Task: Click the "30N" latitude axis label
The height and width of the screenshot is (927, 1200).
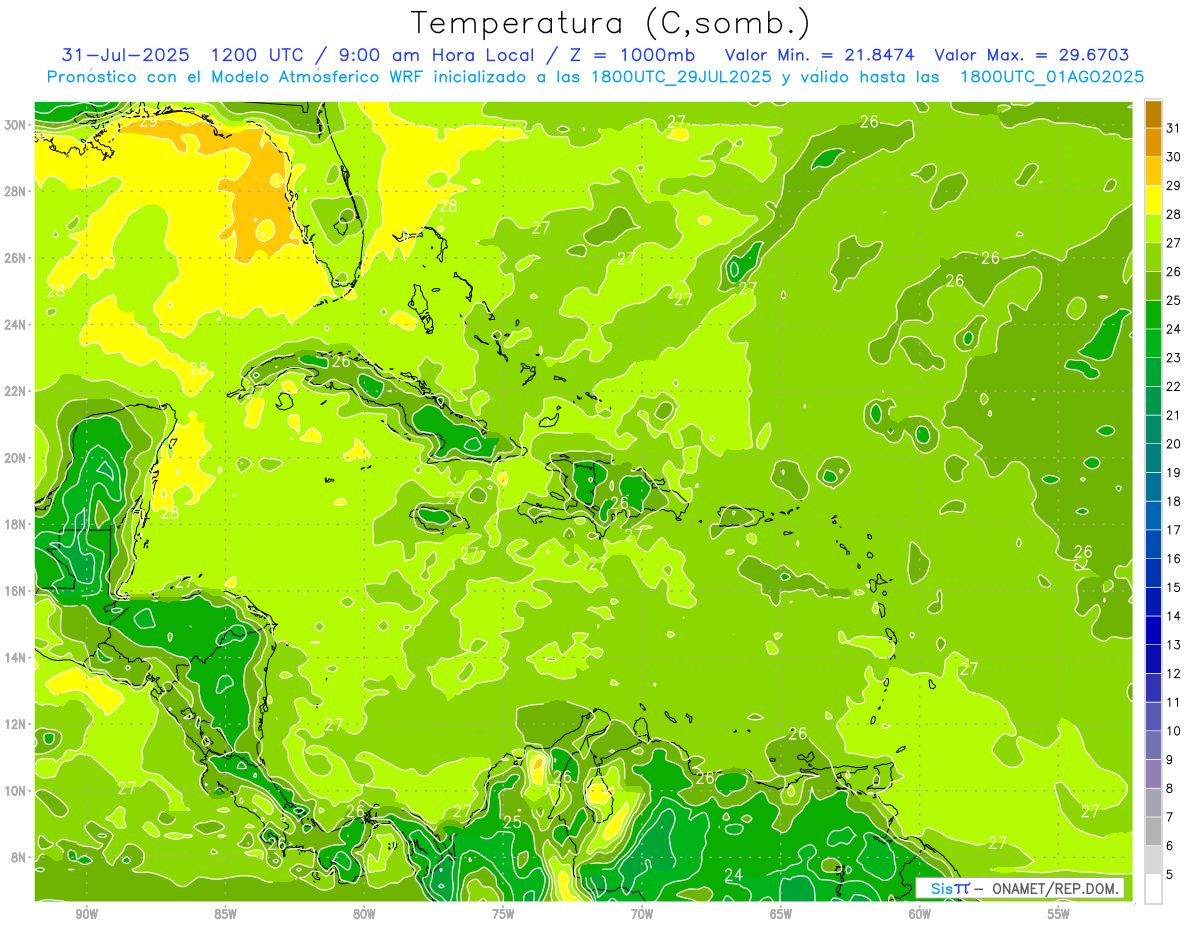Action: click(x=16, y=125)
